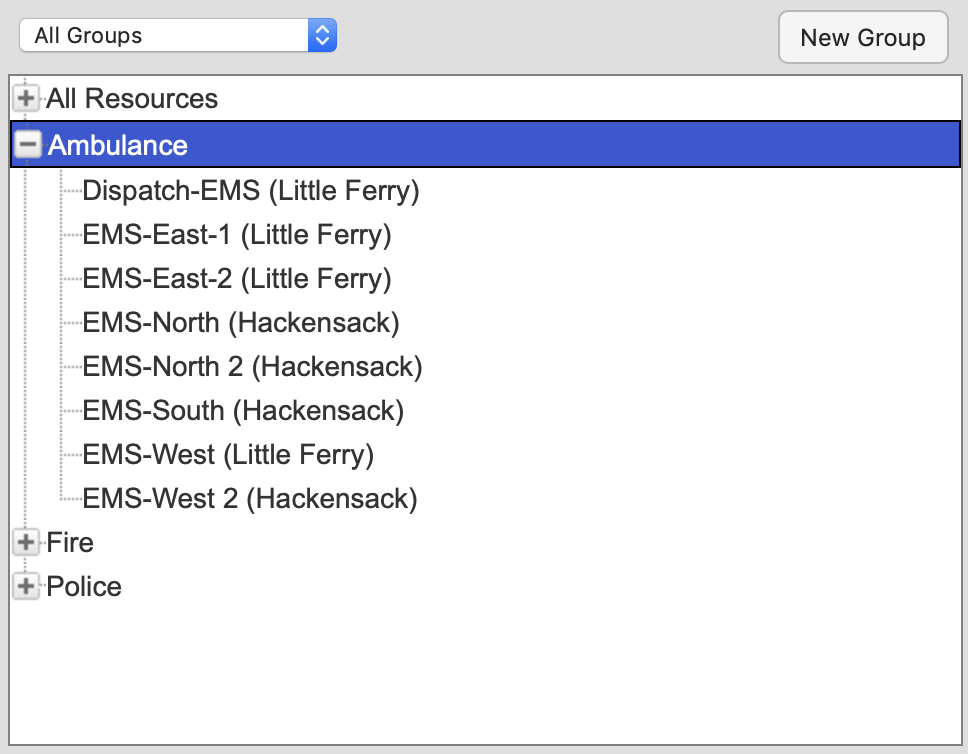Expand the Police group
The height and width of the screenshot is (754, 968).
(x=25, y=586)
